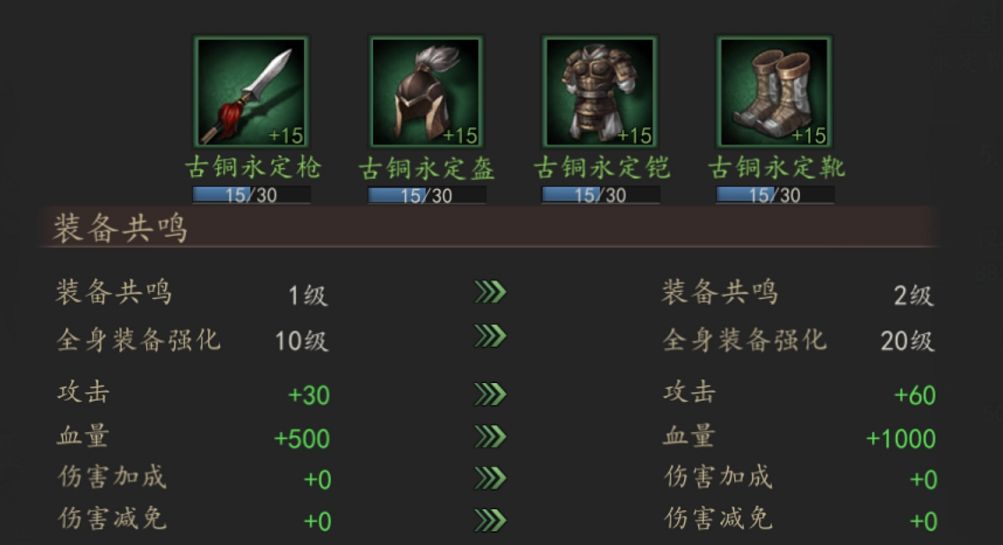This screenshot has height=545, width=1003.
Task: Click the 15/30 progress bar under 古铜永定靴
Action: pos(775,194)
